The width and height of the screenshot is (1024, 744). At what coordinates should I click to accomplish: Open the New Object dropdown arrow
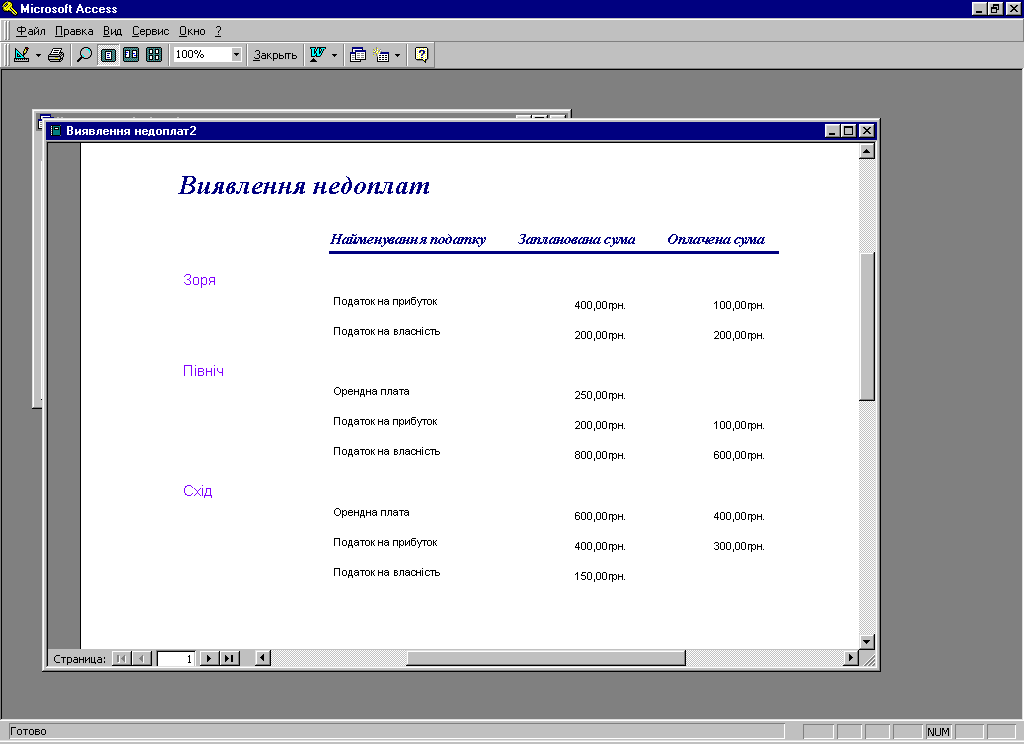click(397, 55)
